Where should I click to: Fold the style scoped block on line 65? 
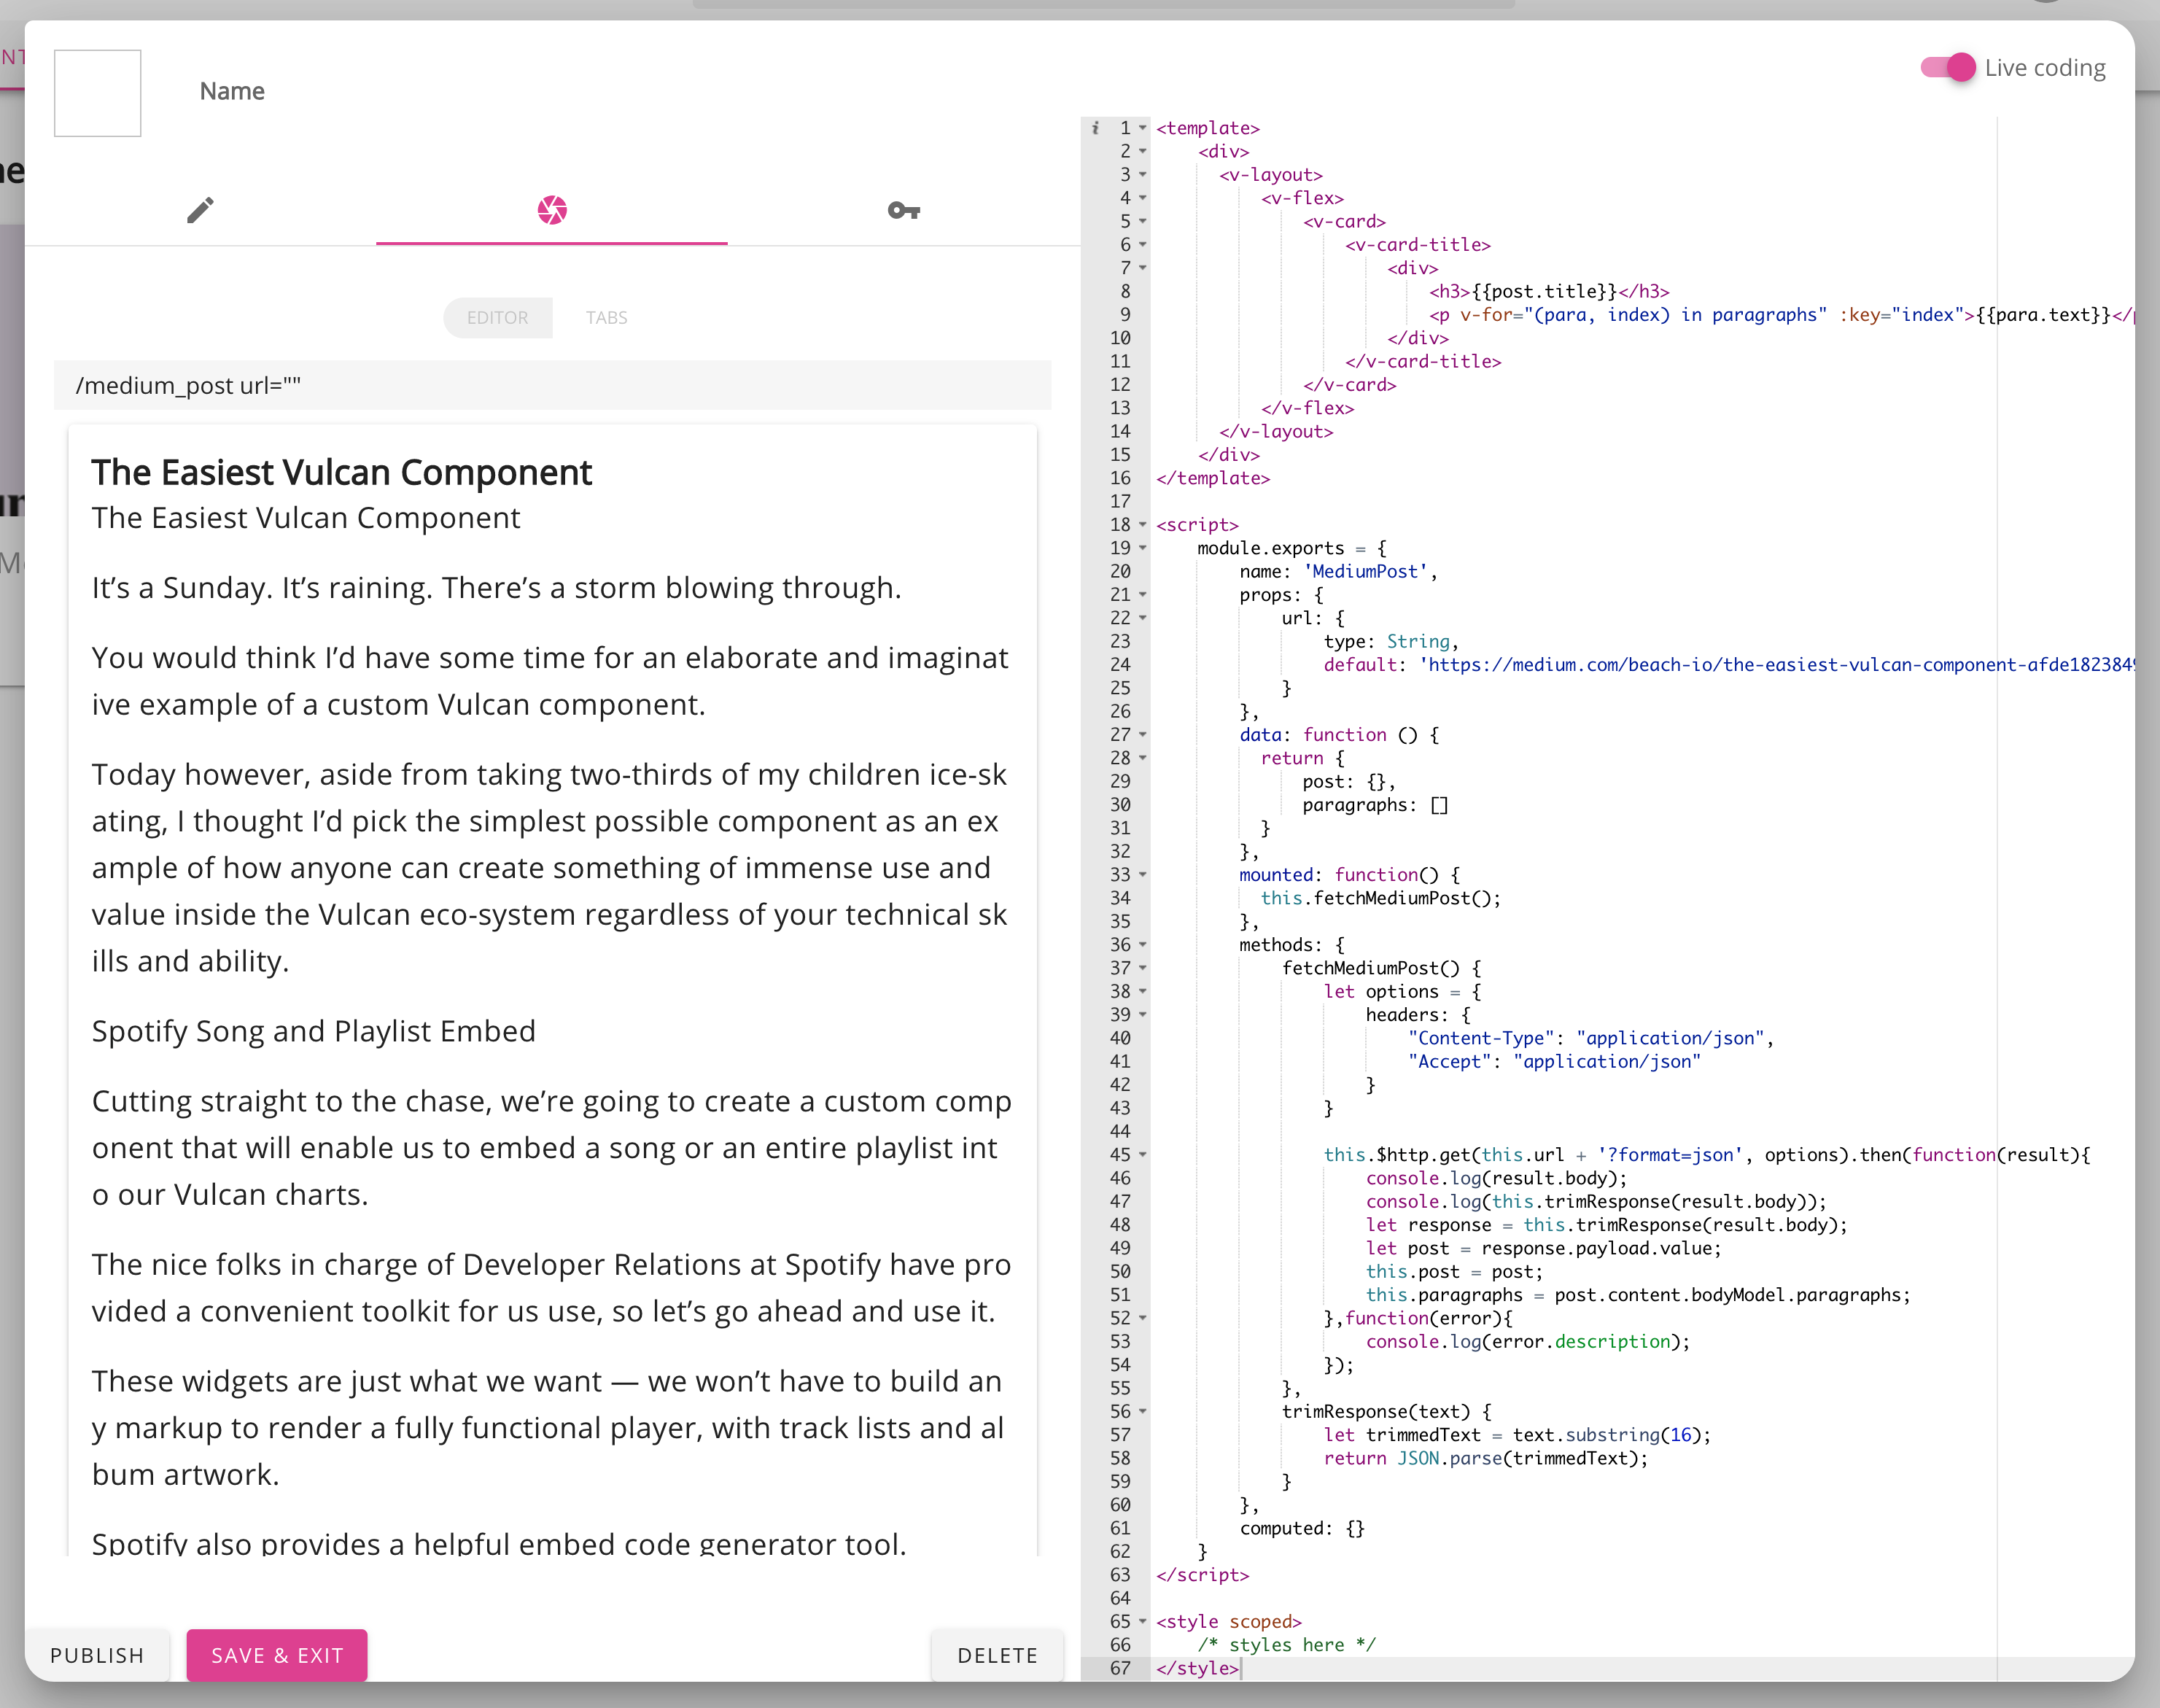1143,1622
